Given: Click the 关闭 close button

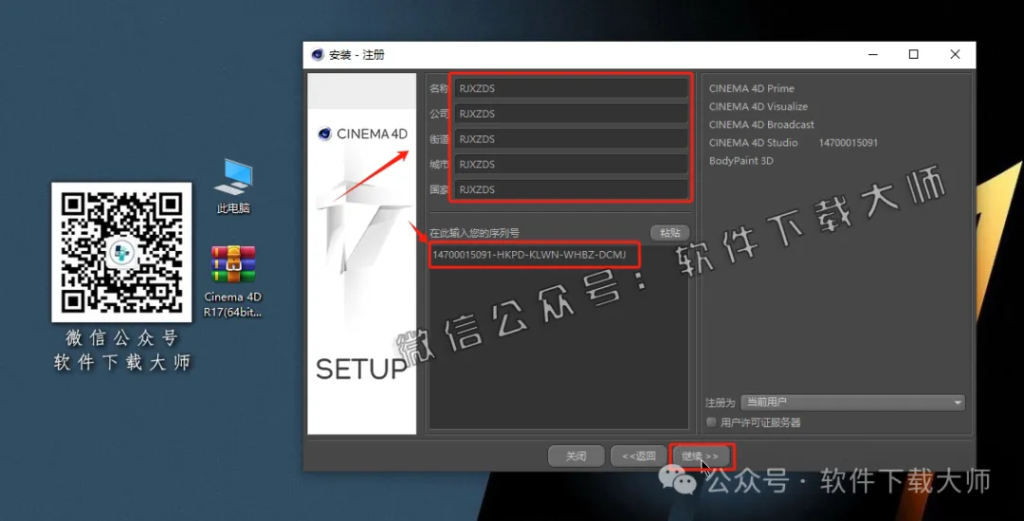Looking at the screenshot, I should [x=575, y=456].
